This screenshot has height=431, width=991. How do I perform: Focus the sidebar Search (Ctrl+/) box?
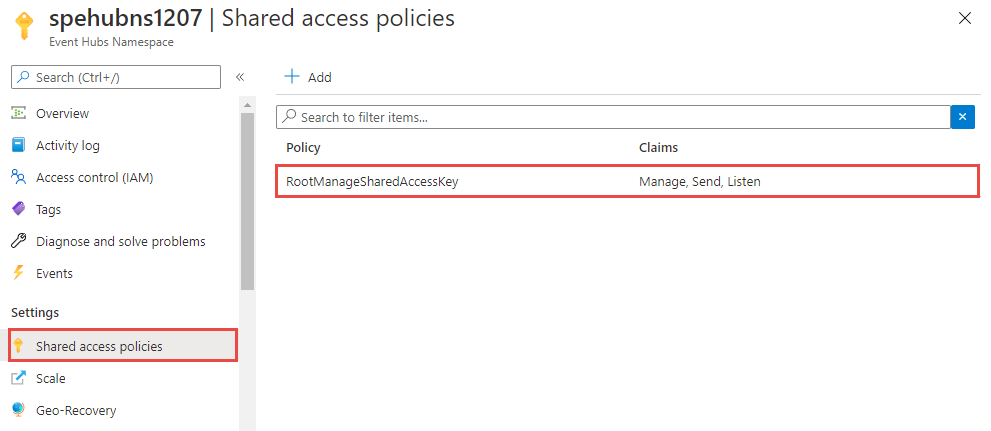(x=115, y=77)
